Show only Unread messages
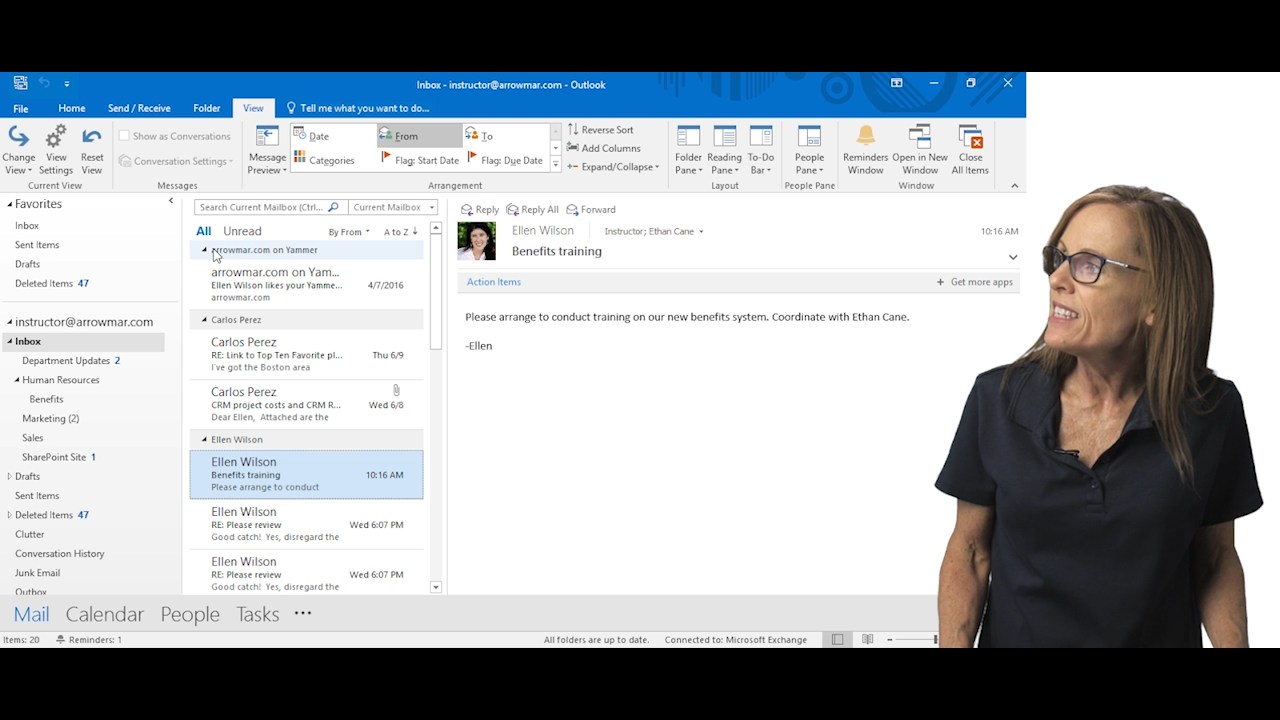 click(242, 231)
